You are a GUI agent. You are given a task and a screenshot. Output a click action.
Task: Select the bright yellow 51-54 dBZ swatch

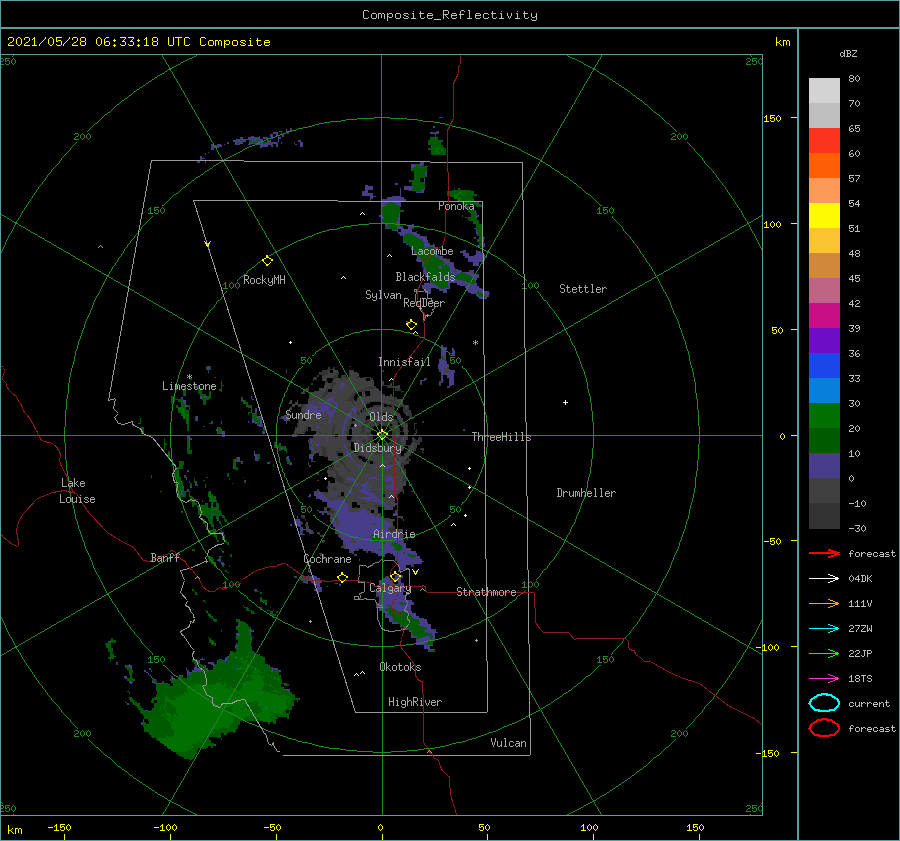tap(824, 216)
